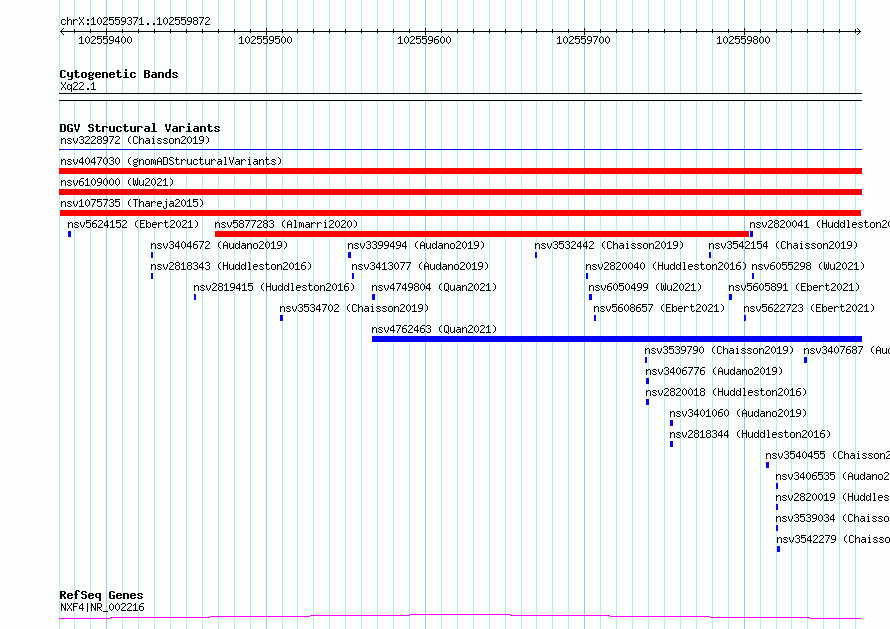Viewport: 890px width, 629px height.
Task: Open the NXF4|NR_002216 gene label
Action: pyautogui.click(x=102, y=607)
